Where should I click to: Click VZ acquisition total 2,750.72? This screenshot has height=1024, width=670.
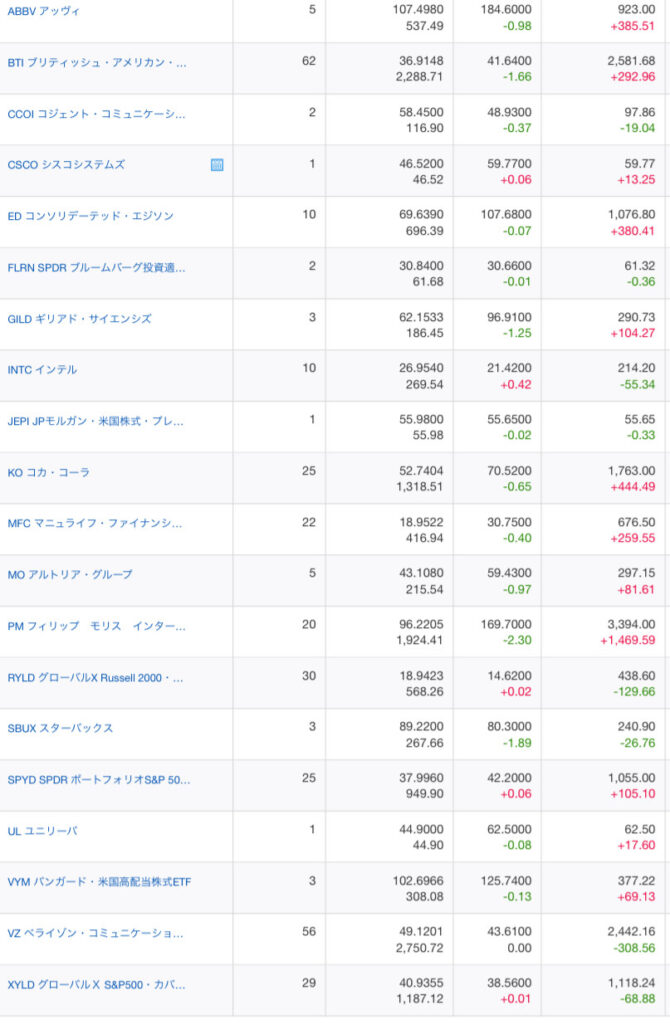[x=419, y=948]
